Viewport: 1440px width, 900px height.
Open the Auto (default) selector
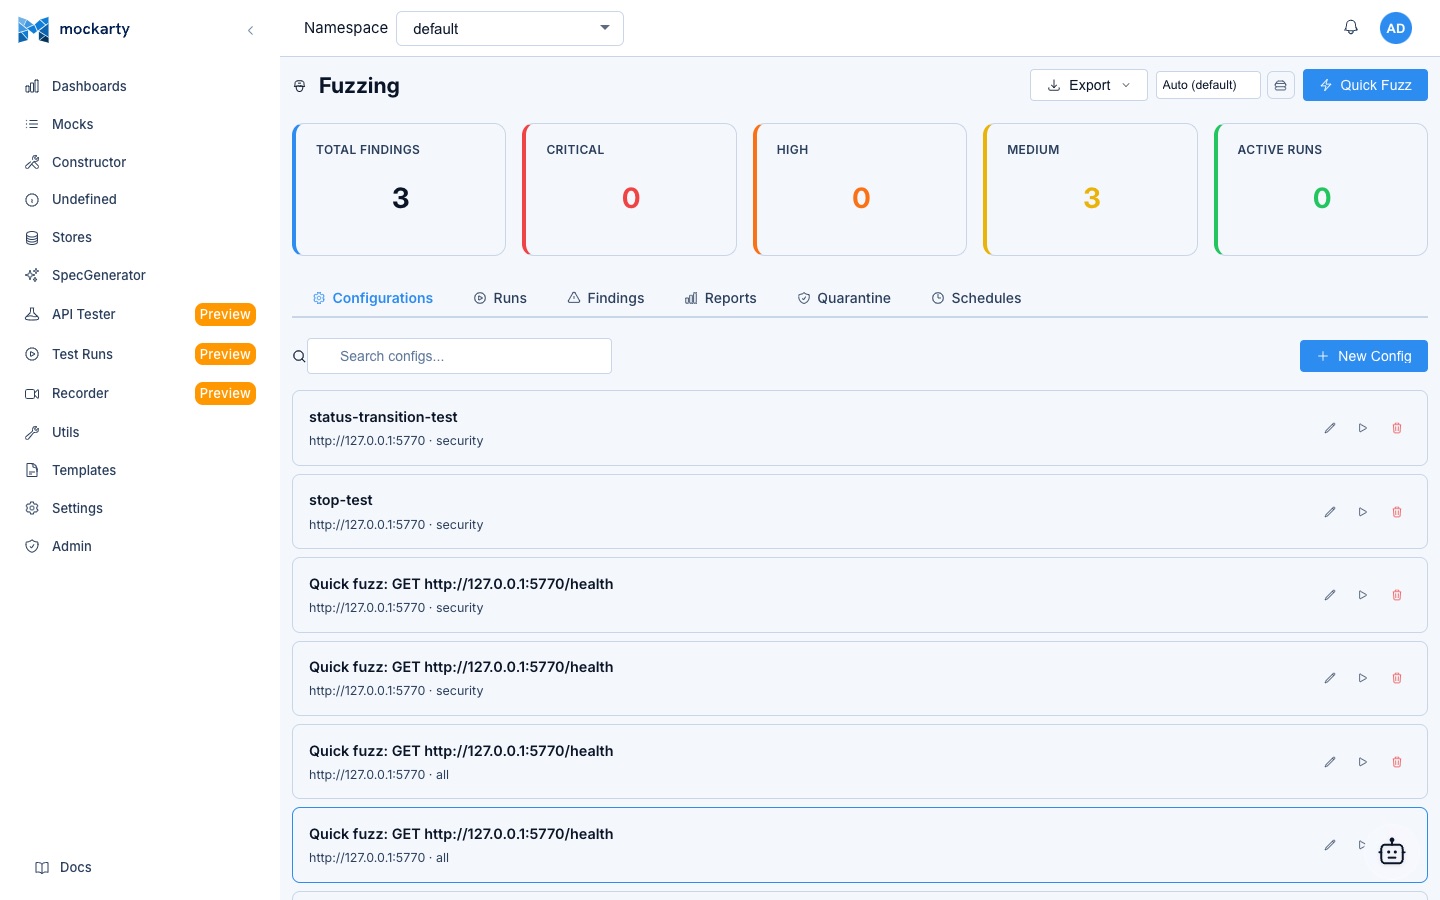[1208, 85]
